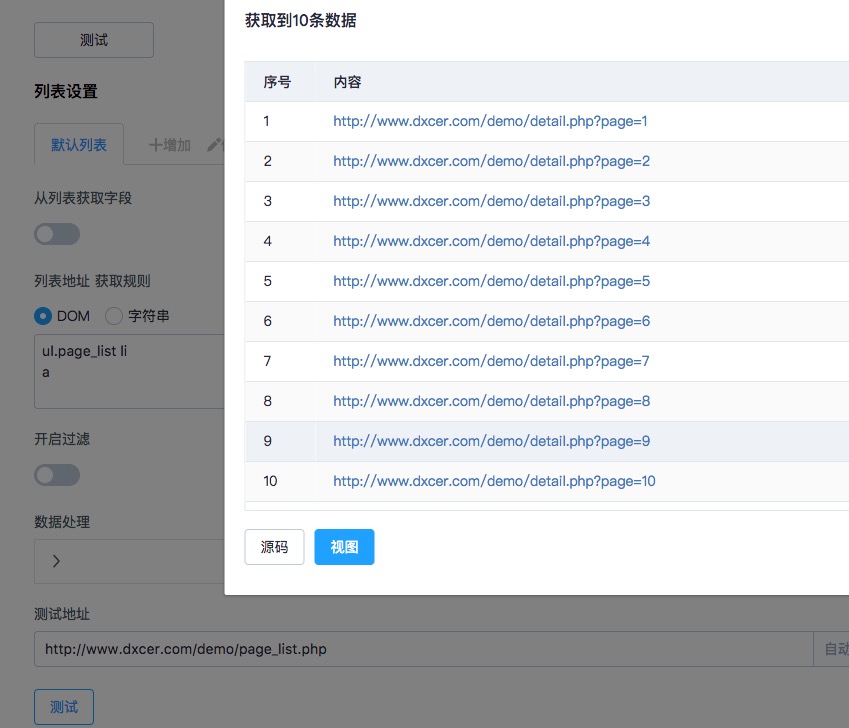Click serial number 10 in the table
The height and width of the screenshot is (728, 849).
coord(270,481)
